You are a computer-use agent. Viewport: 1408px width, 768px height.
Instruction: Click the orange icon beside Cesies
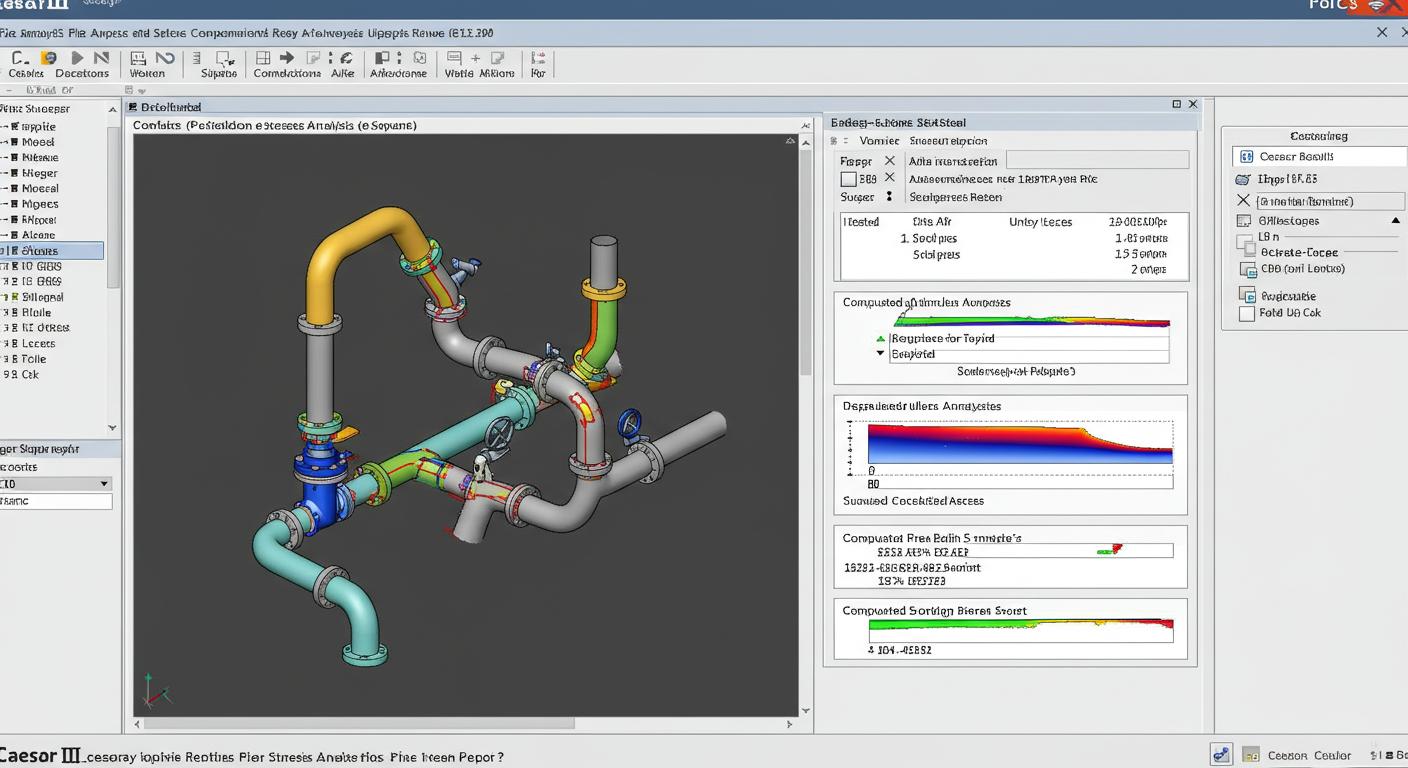click(48, 58)
